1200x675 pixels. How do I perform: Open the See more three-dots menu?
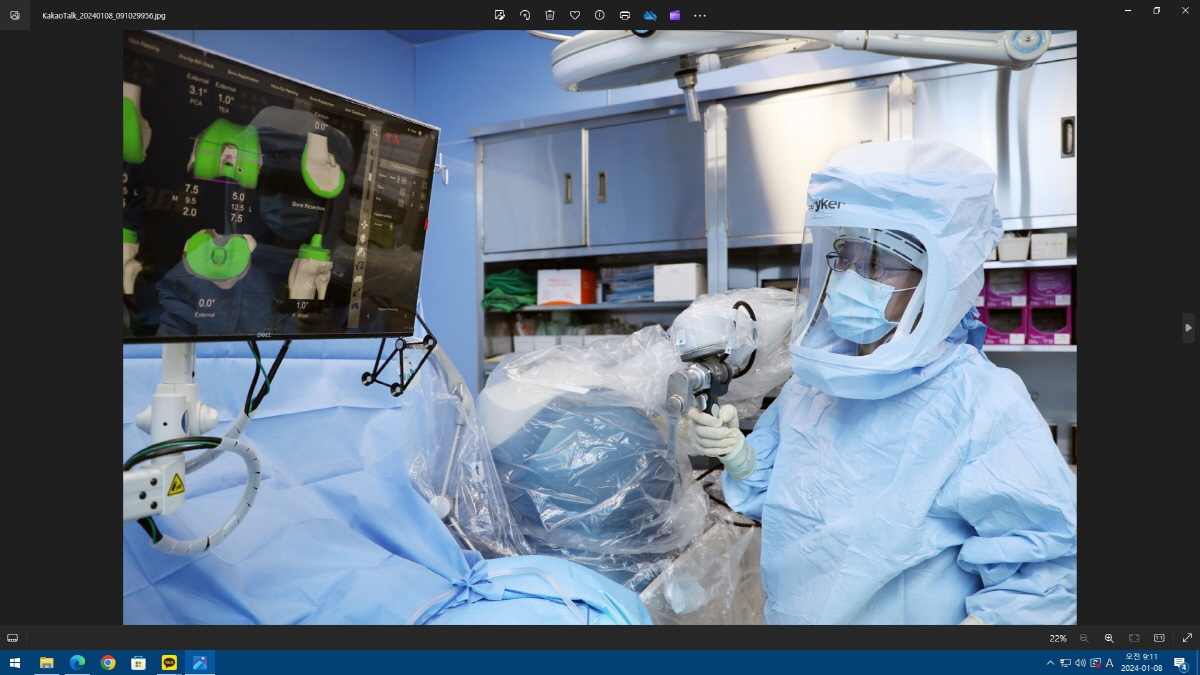point(700,15)
